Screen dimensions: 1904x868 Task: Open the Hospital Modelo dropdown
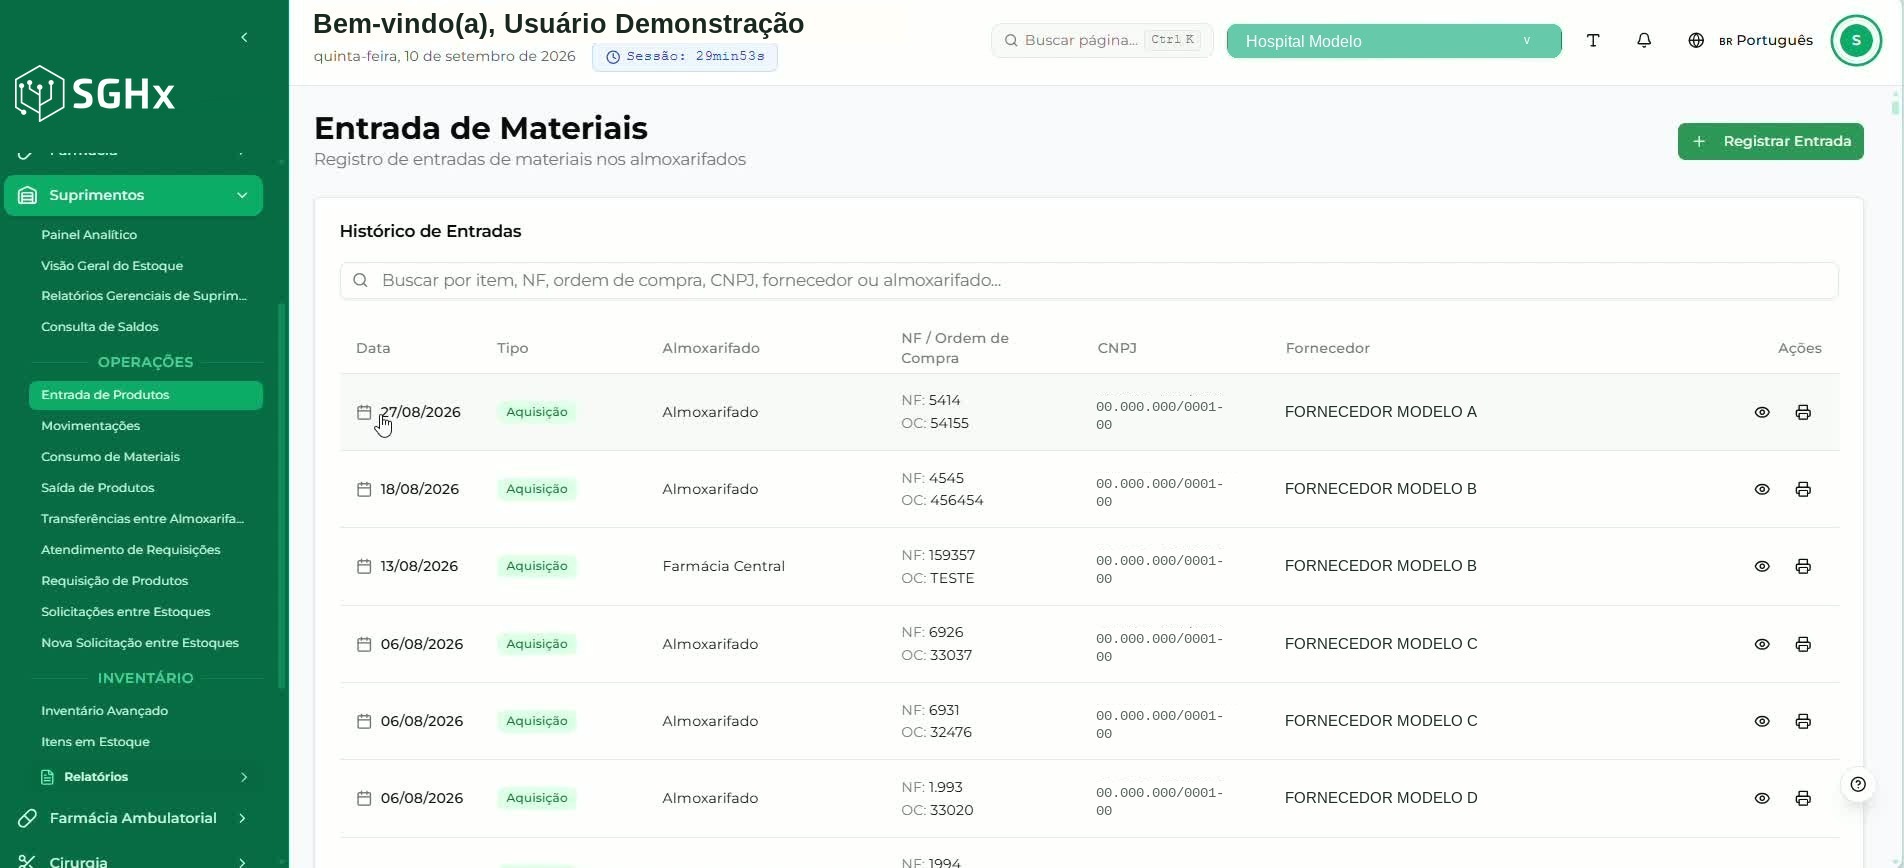(x=1394, y=41)
